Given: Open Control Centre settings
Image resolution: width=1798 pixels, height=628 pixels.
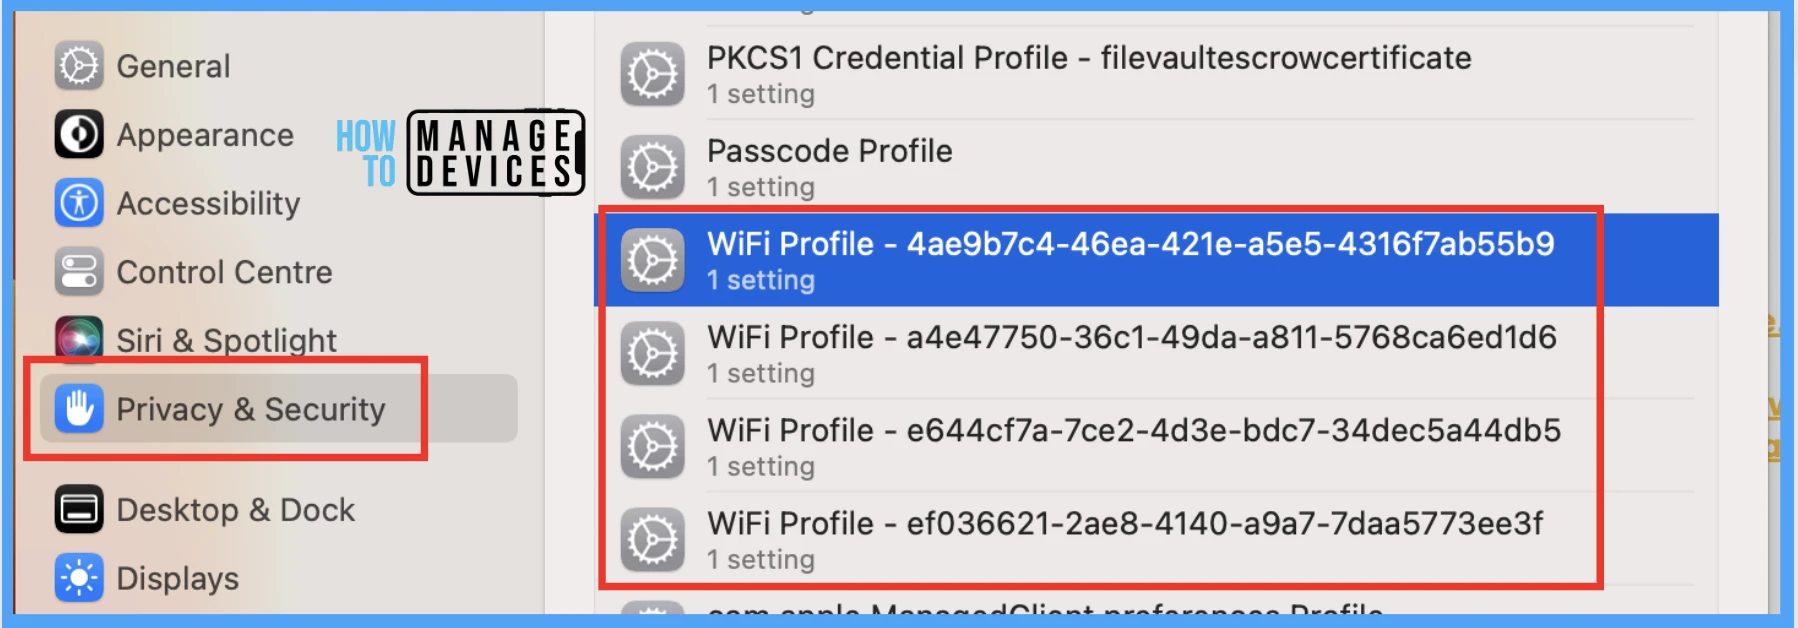Looking at the screenshot, I should (x=224, y=272).
